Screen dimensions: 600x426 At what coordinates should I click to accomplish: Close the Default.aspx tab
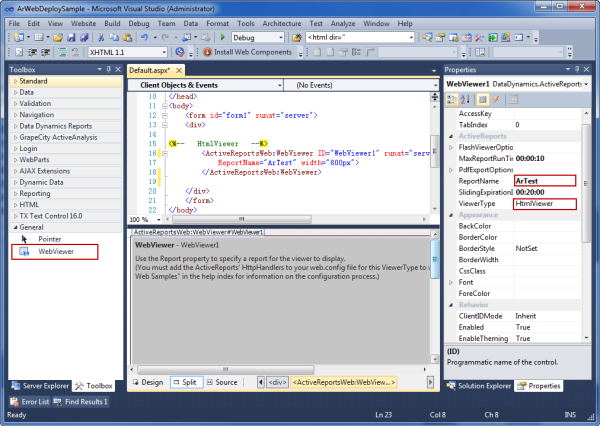pyautogui.click(x=179, y=70)
